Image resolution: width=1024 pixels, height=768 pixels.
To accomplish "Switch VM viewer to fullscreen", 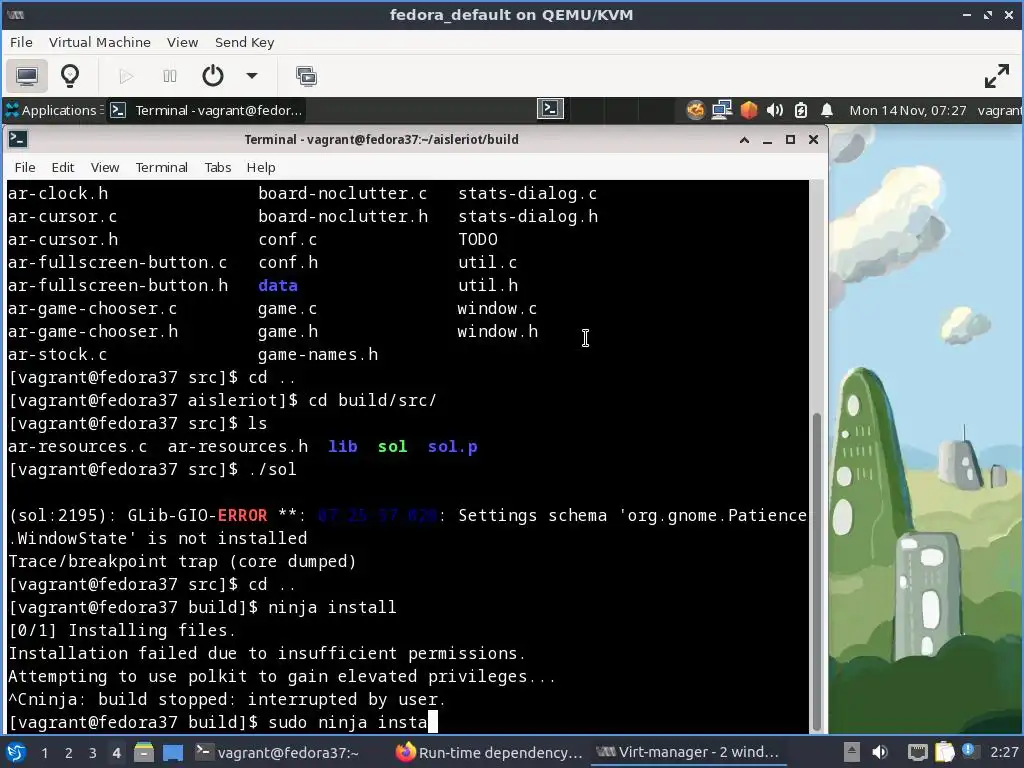I will pyautogui.click(x=997, y=76).
